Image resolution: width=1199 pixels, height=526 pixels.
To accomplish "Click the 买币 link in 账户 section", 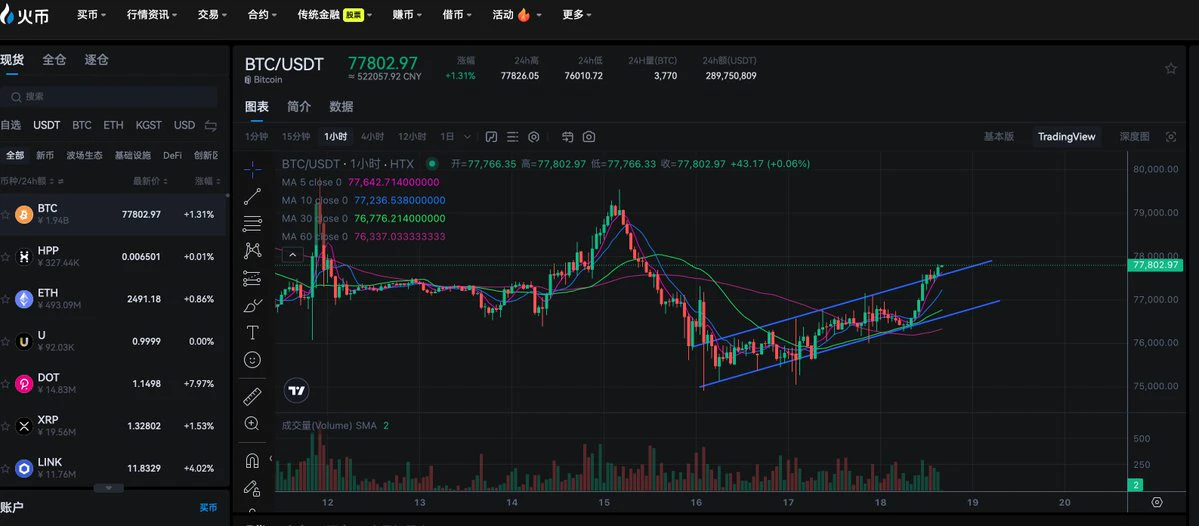I will [x=208, y=507].
